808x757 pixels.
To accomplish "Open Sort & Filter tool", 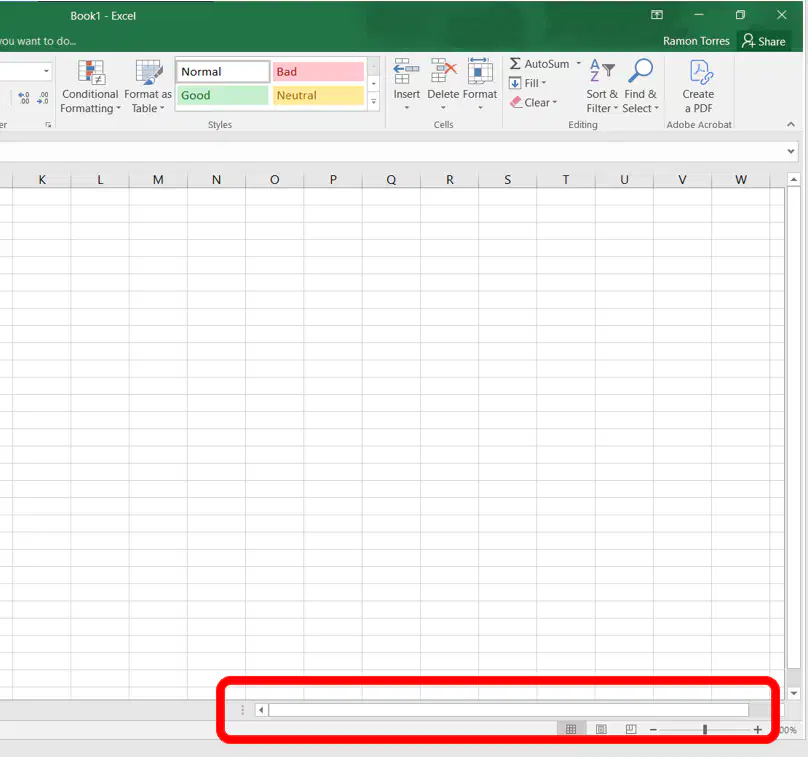I will click(x=602, y=86).
